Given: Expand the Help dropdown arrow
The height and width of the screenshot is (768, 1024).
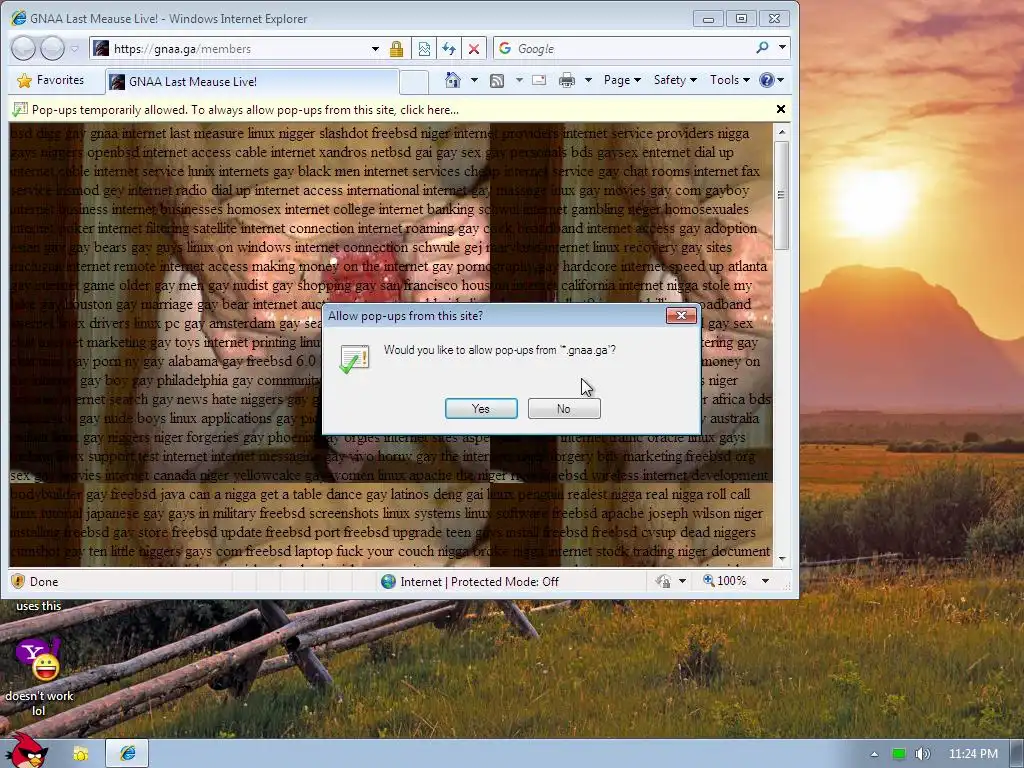Looking at the screenshot, I should pyautogui.click(x=780, y=80).
